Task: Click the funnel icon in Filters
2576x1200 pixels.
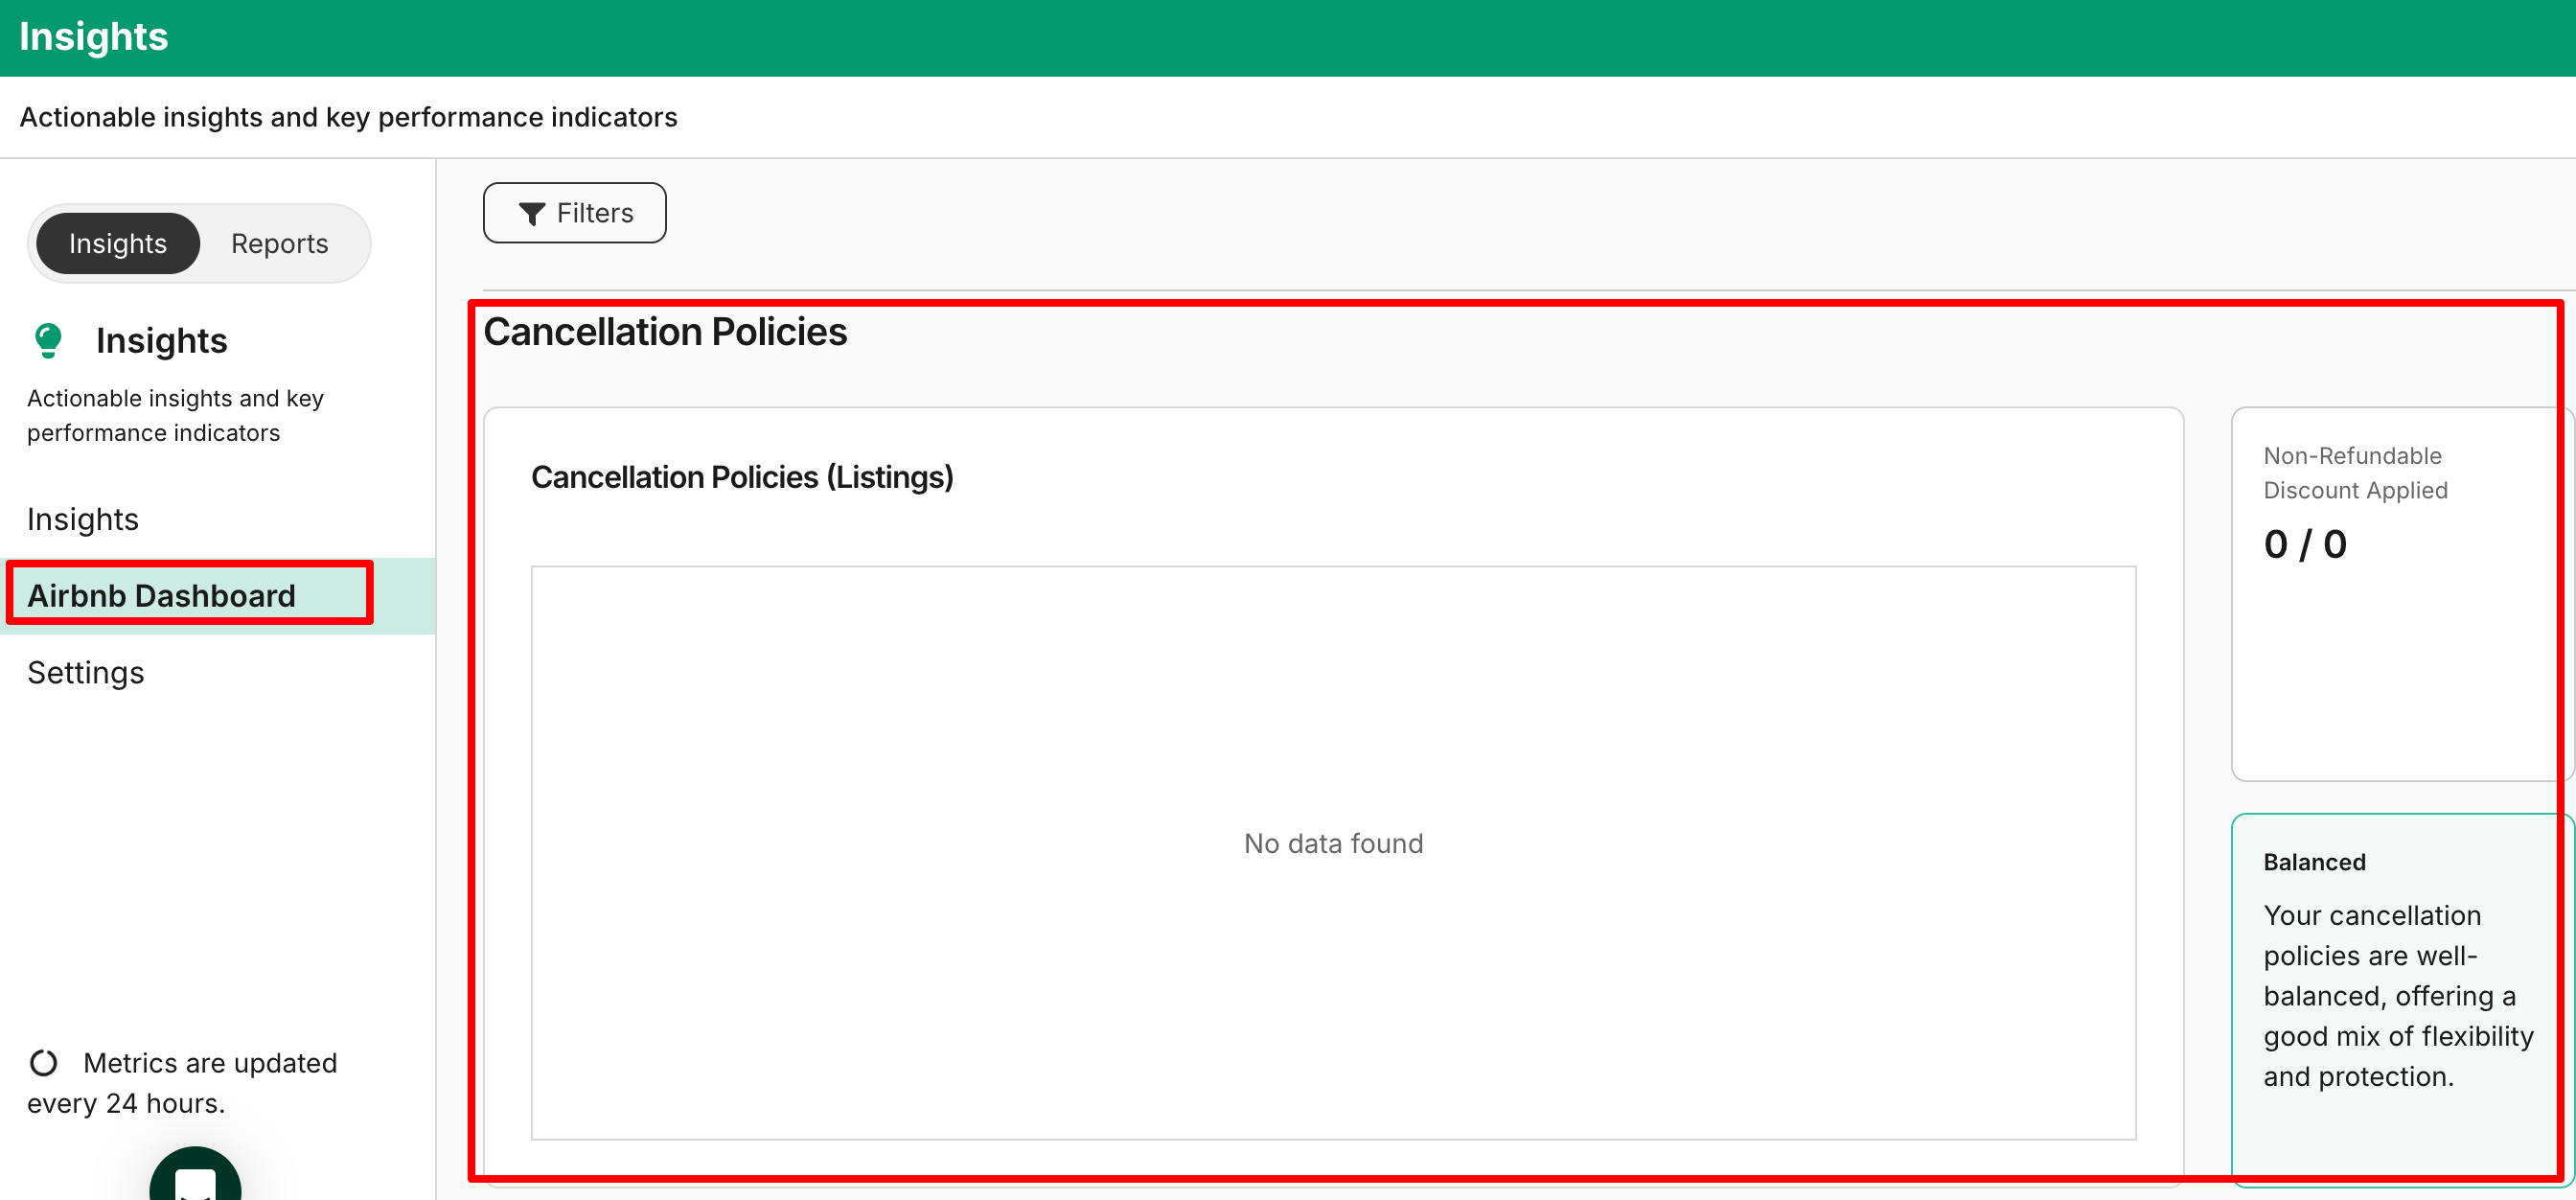Action: coord(531,213)
